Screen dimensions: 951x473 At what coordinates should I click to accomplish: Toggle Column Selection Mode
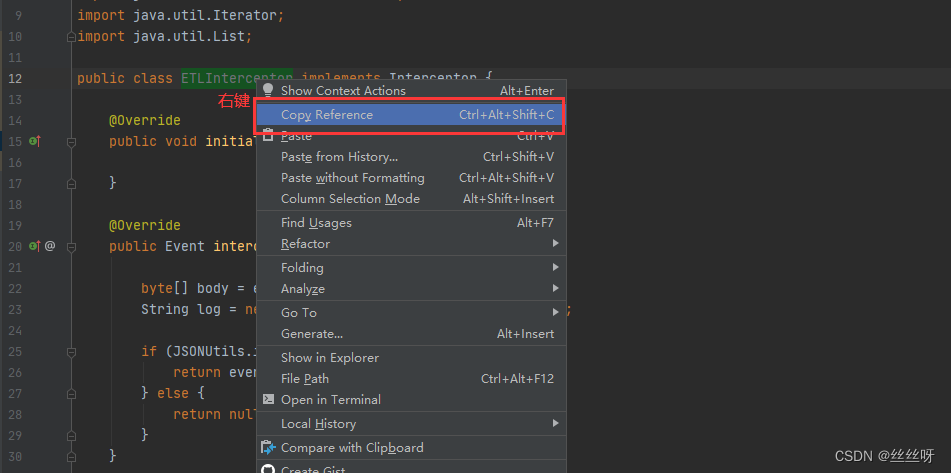coord(411,199)
